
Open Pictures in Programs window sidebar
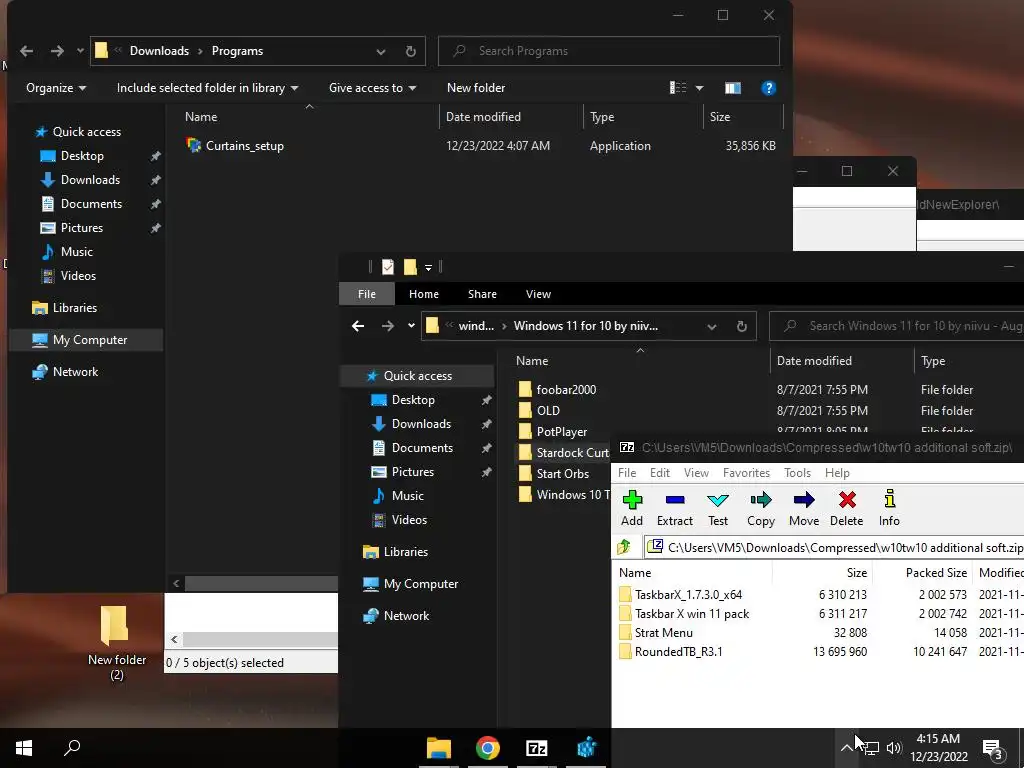coord(72,228)
